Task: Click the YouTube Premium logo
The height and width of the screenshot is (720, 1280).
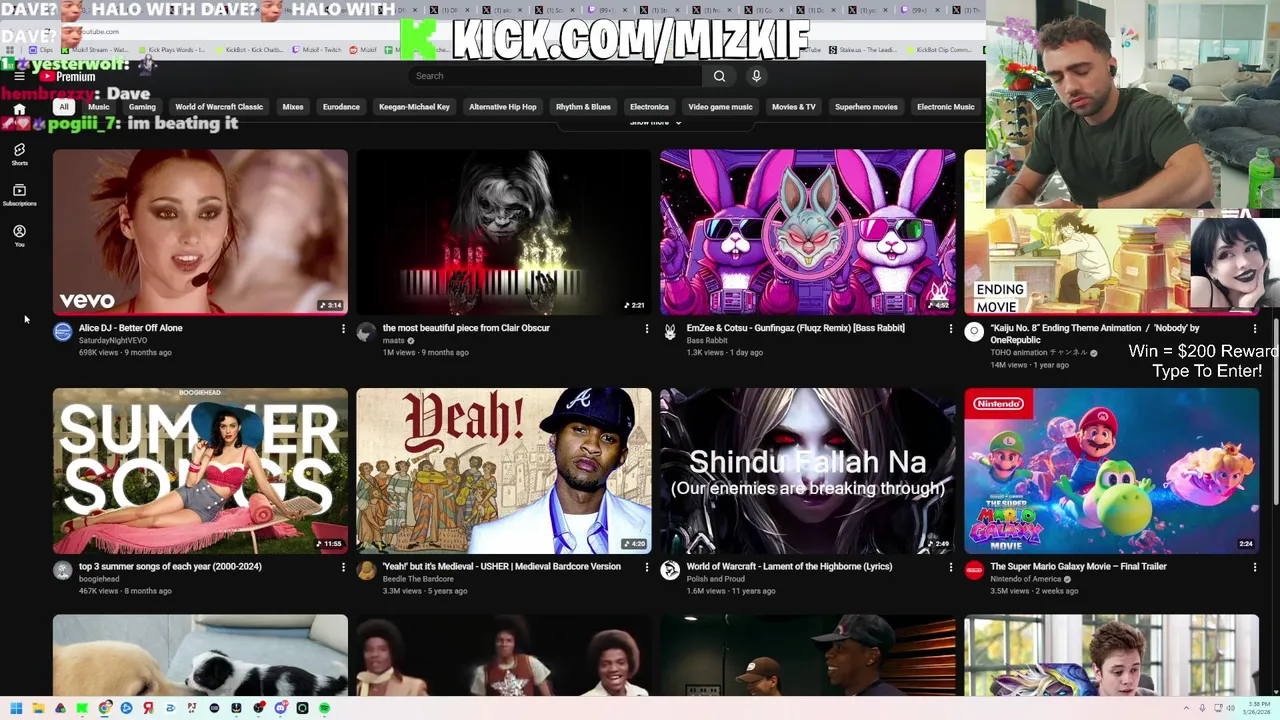Action: click(x=67, y=76)
